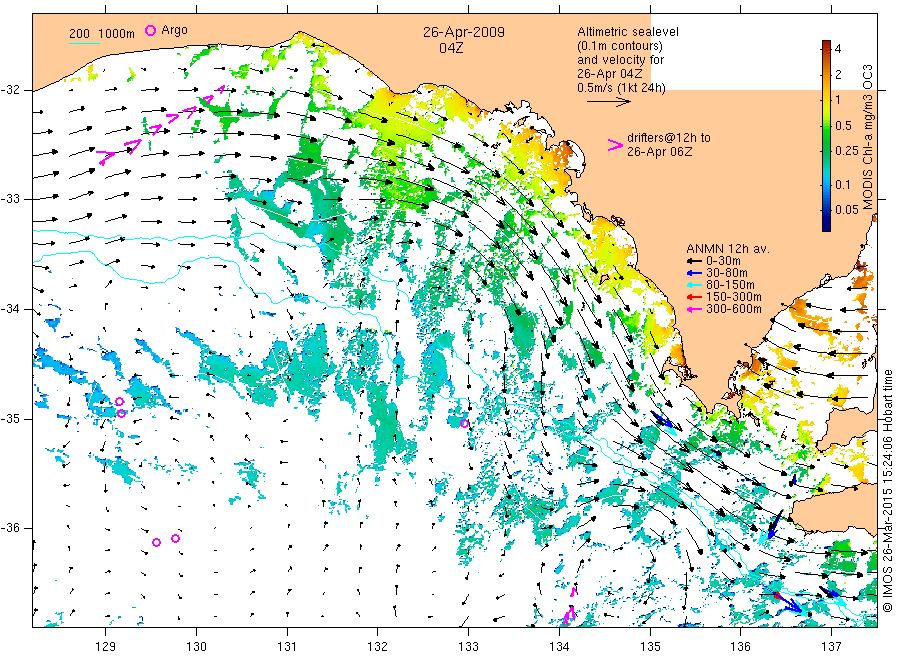
Task: Click the 'ANMN 12h av.' legend heading
Action: 724,247
